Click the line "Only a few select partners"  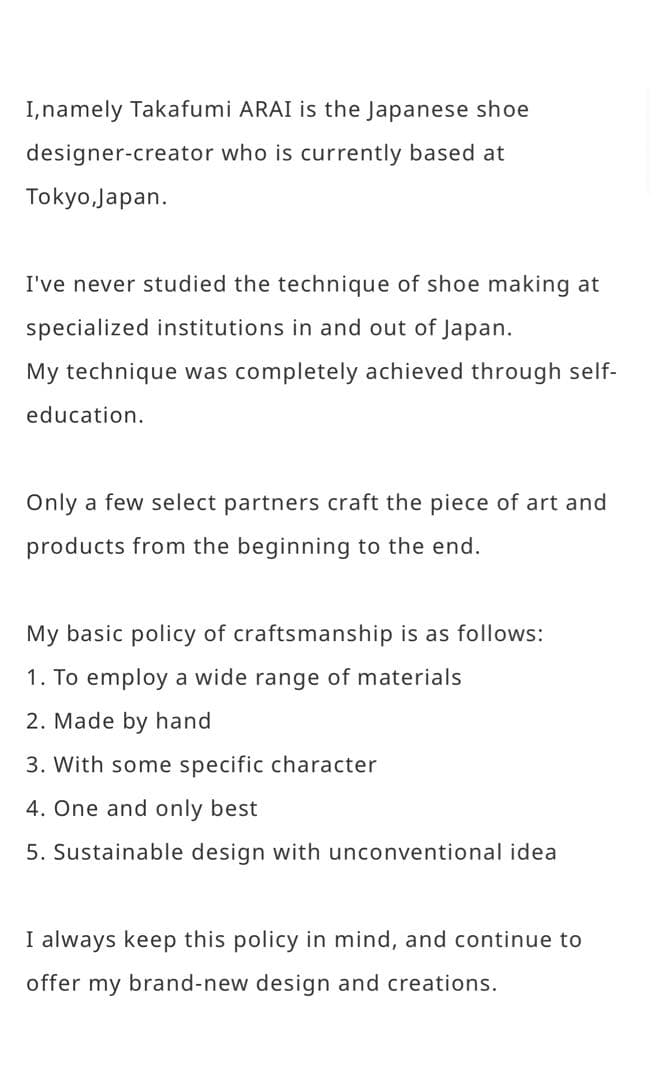pos(316,503)
